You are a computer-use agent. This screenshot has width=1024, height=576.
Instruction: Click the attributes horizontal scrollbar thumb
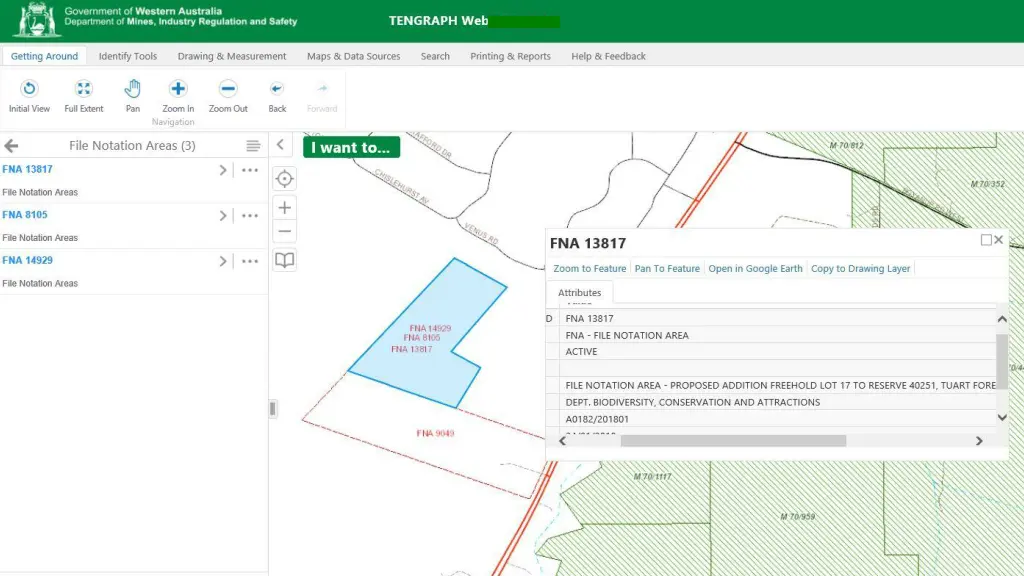click(x=733, y=441)
